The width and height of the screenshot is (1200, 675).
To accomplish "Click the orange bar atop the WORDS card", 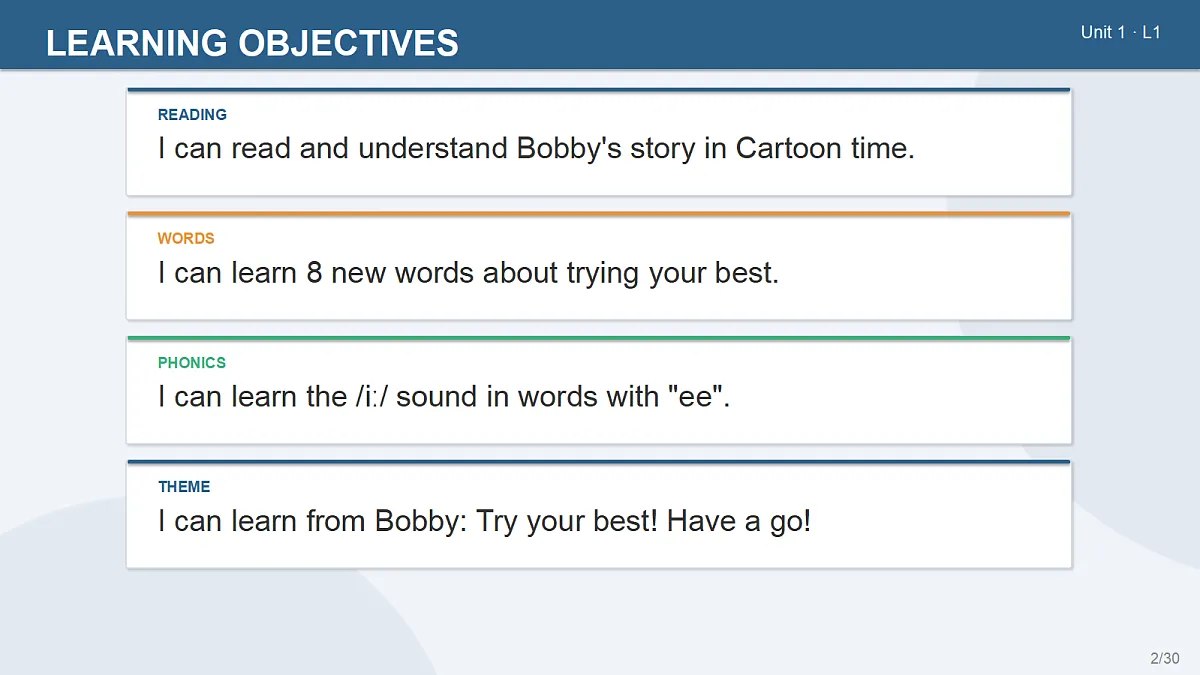I will click(x=598, y=214).
